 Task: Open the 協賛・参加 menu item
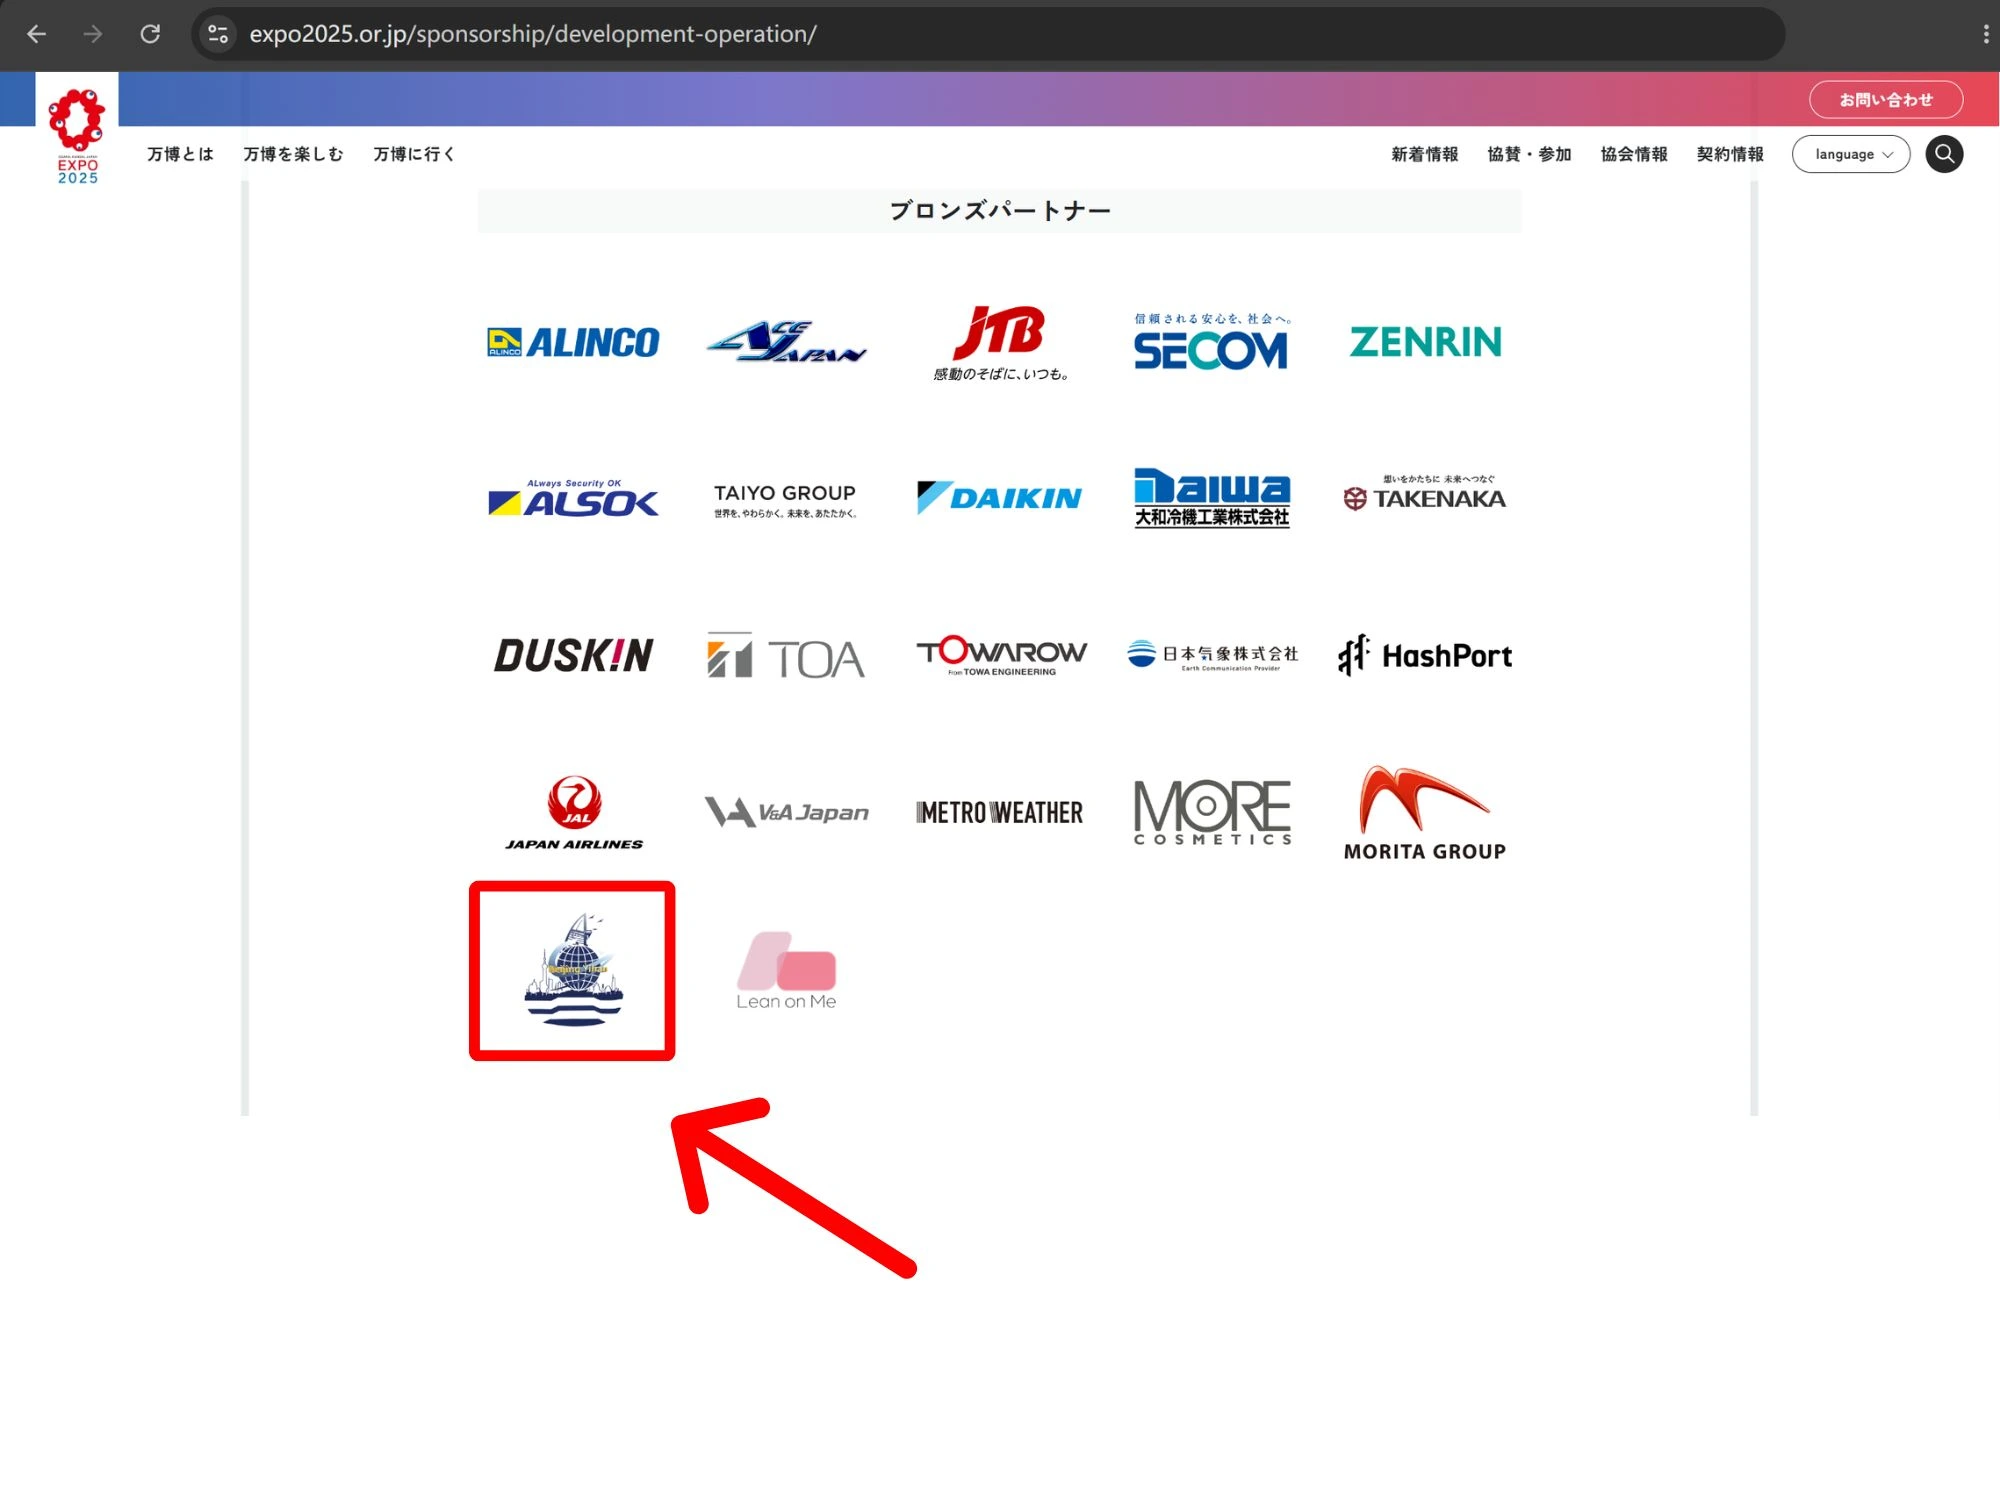click(1530, 154)
